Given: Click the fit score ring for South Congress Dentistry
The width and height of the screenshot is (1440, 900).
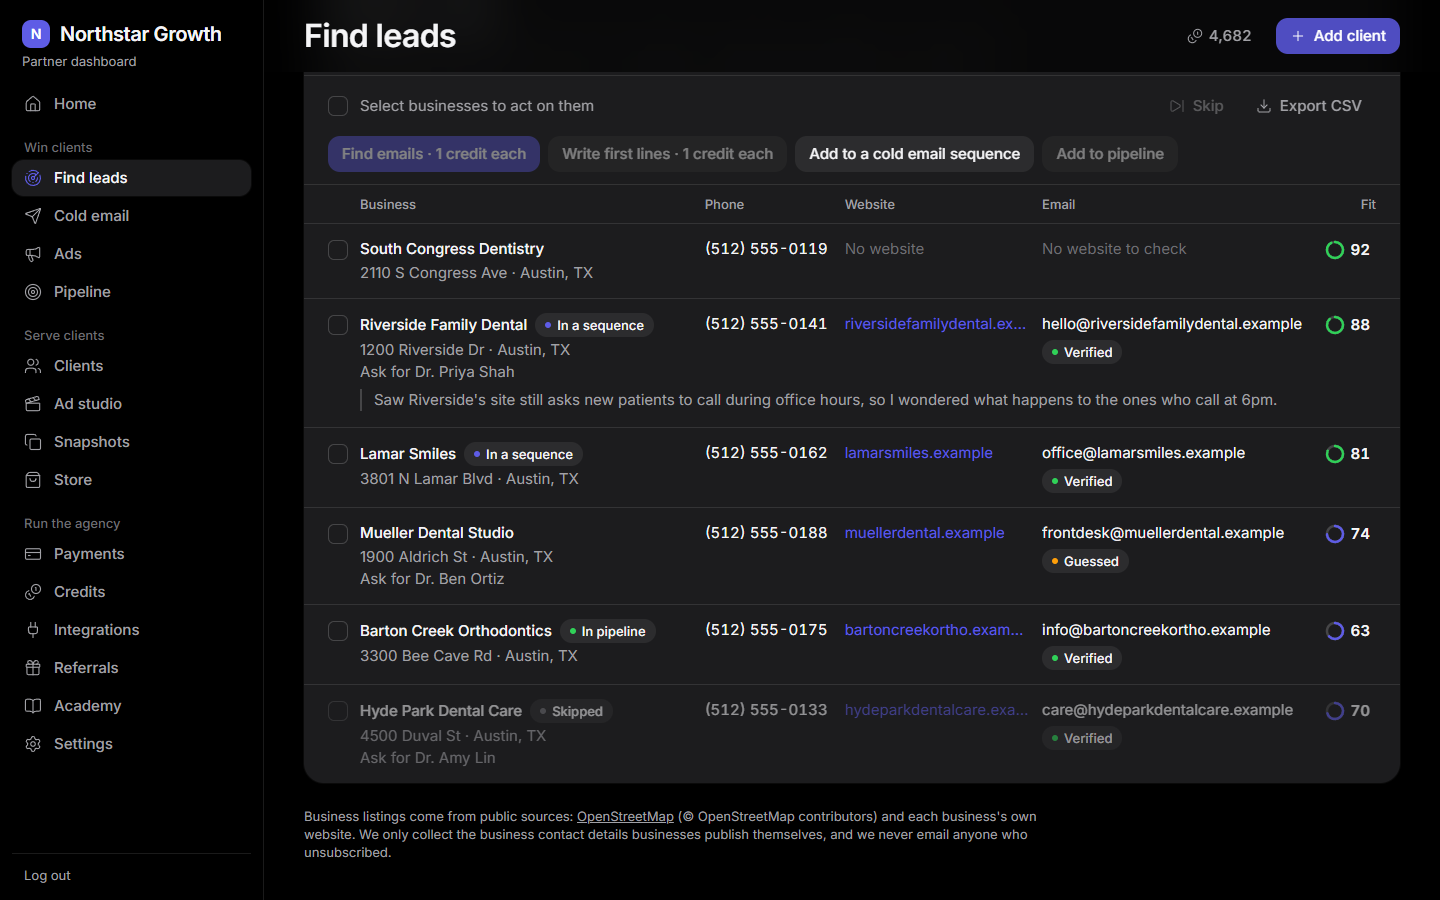Looking at the screenshot, I should point(1334,250).
